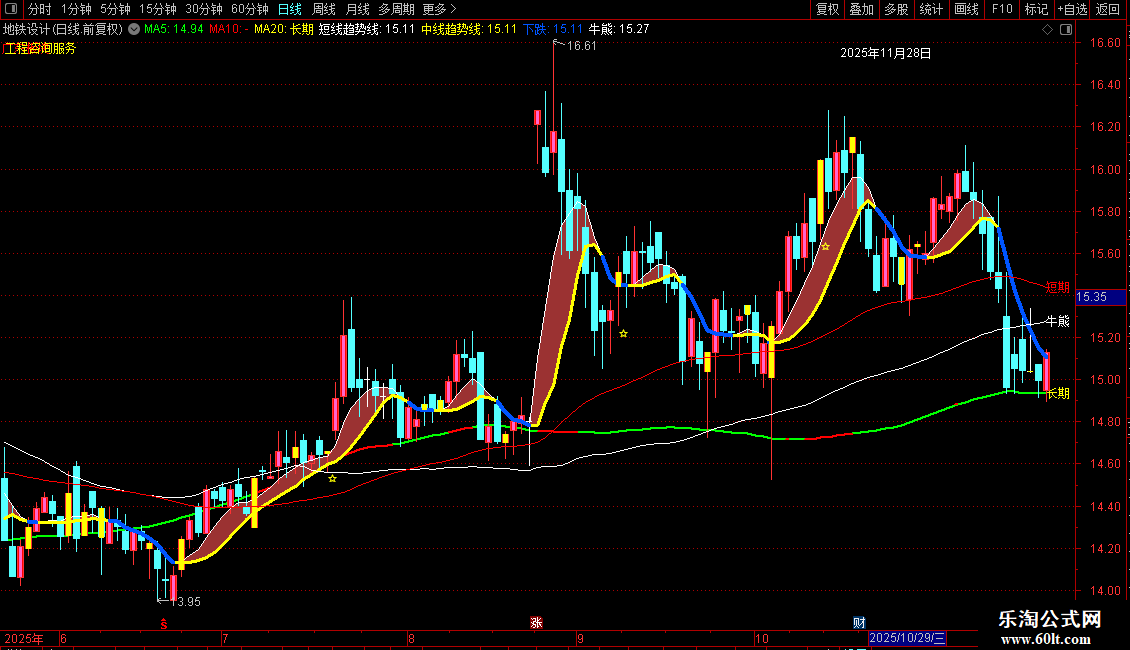Click the 2025年11月28日 date label
Viewport: 1130px width, 650px height.
tap(886, 53)
